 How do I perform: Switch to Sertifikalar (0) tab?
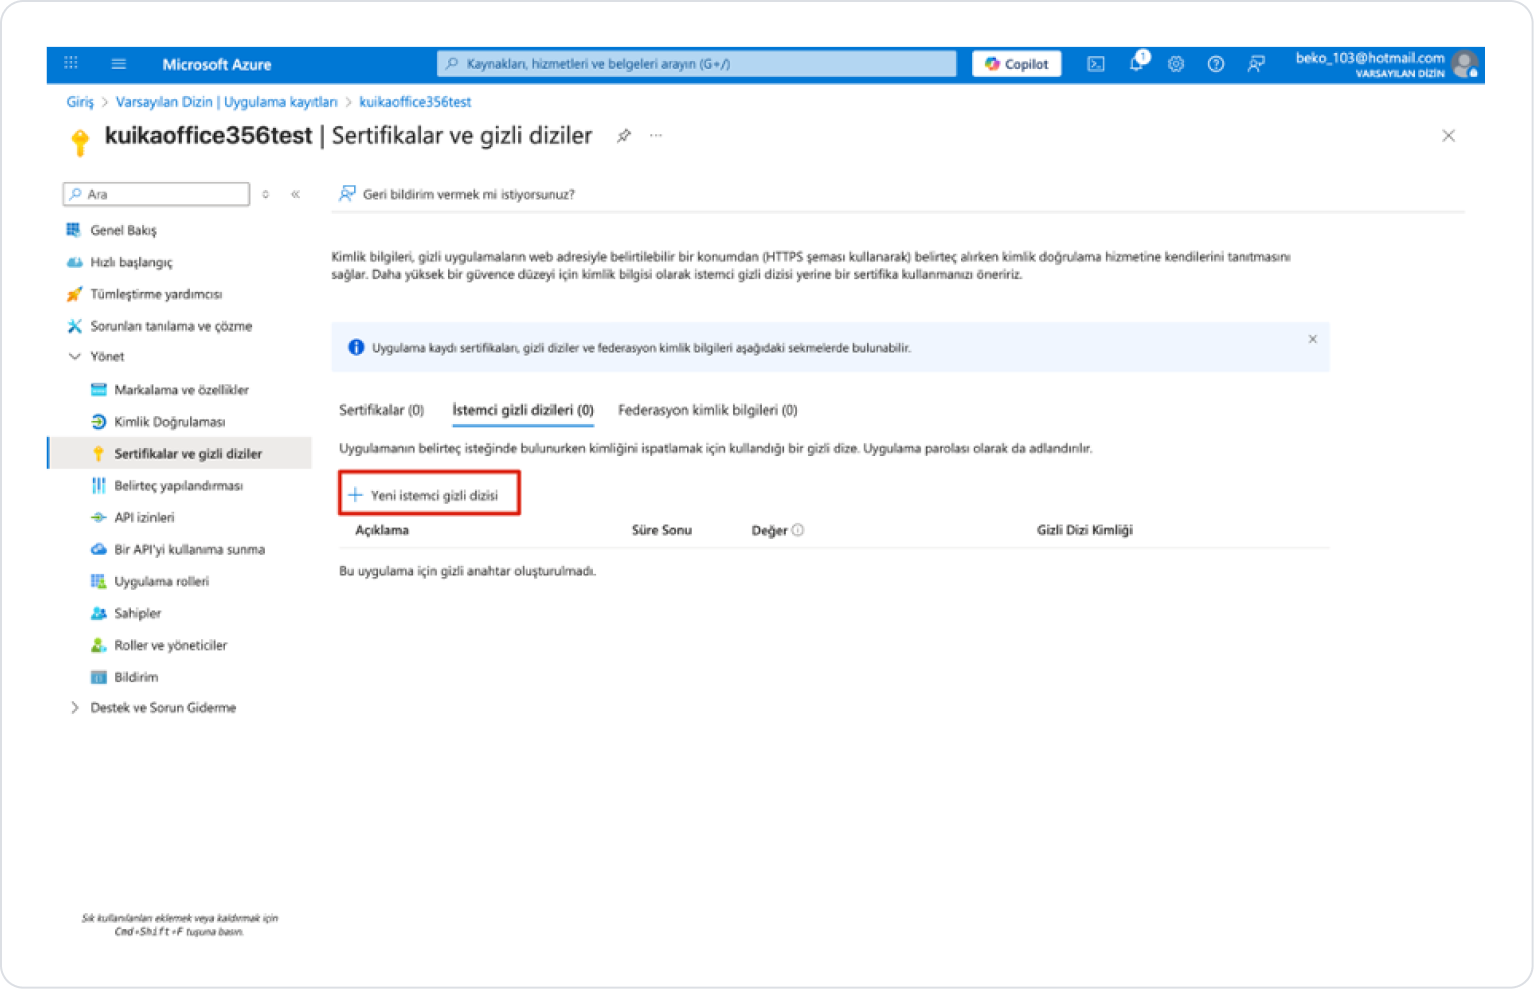tap(381, 410)
